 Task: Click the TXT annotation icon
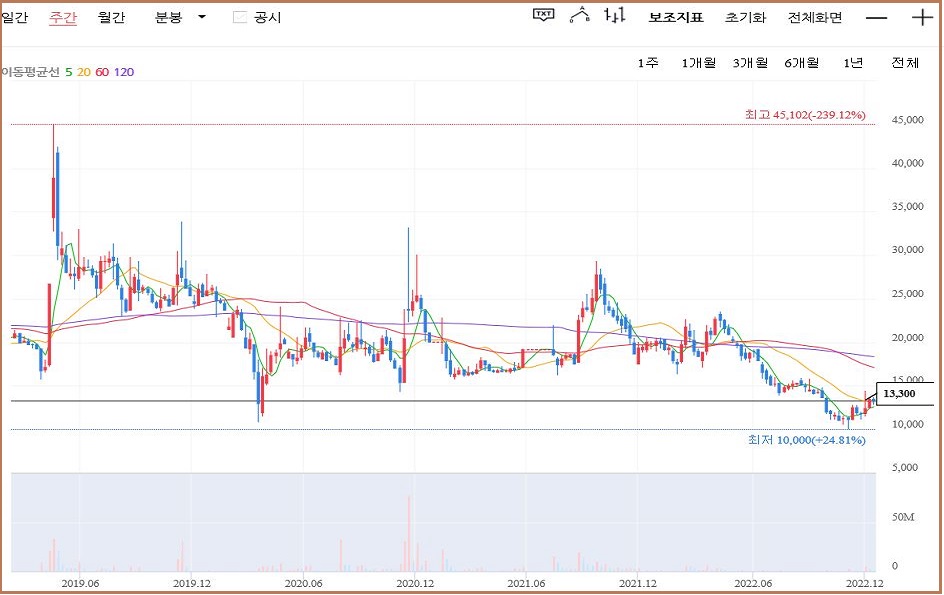coord(543,15)
